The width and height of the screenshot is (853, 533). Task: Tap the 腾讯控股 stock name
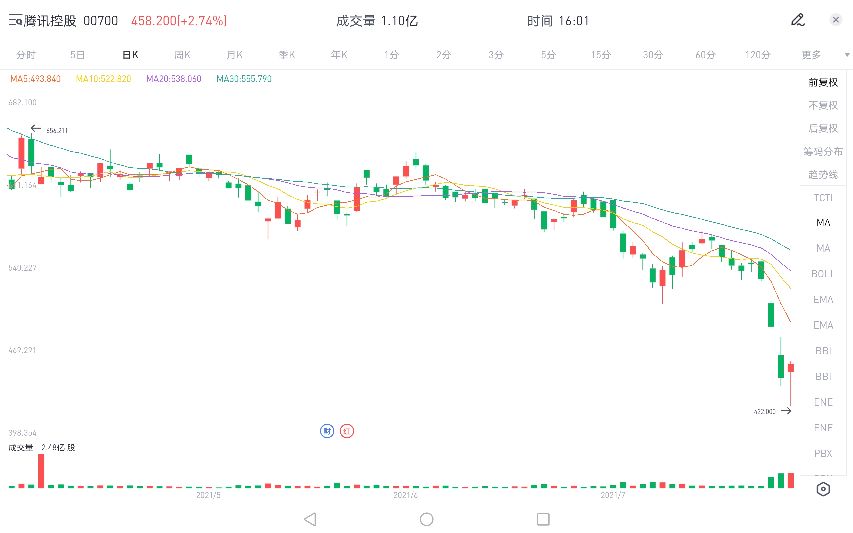click(50, 21)
